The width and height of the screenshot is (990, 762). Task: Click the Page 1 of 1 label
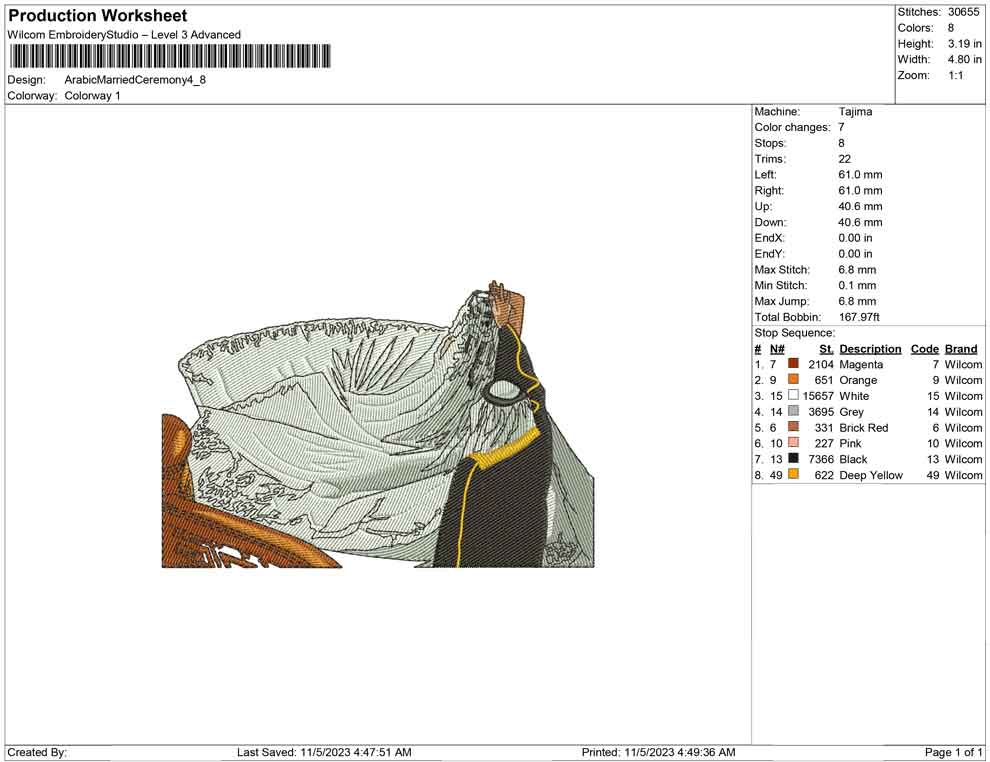tap(954, 752)
